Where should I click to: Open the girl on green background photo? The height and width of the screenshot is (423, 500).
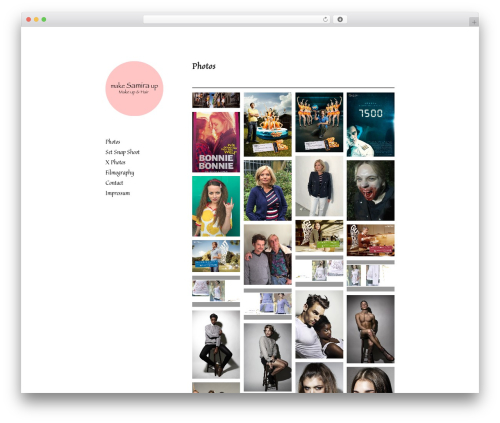click(216, 206)
